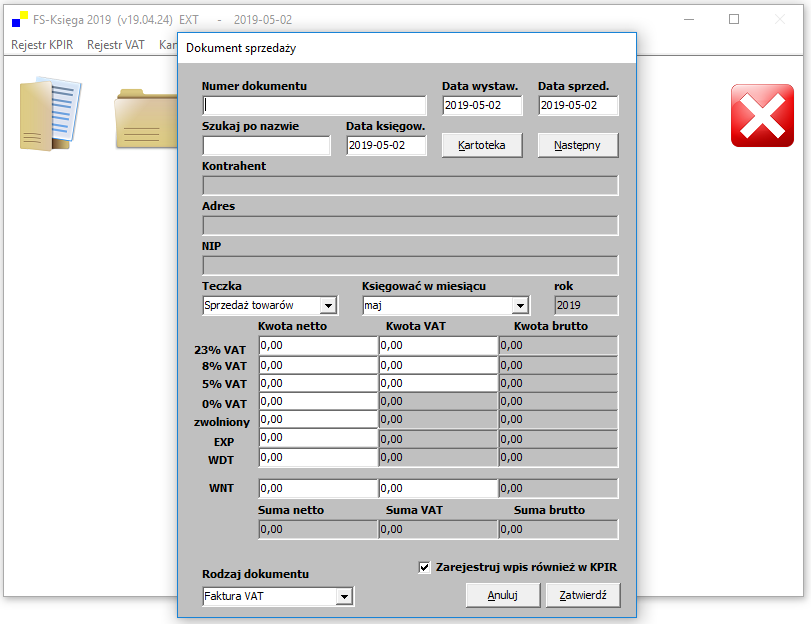Click the Adres field
This screenshot has height=624, width=811.
[x=411, y=226]
